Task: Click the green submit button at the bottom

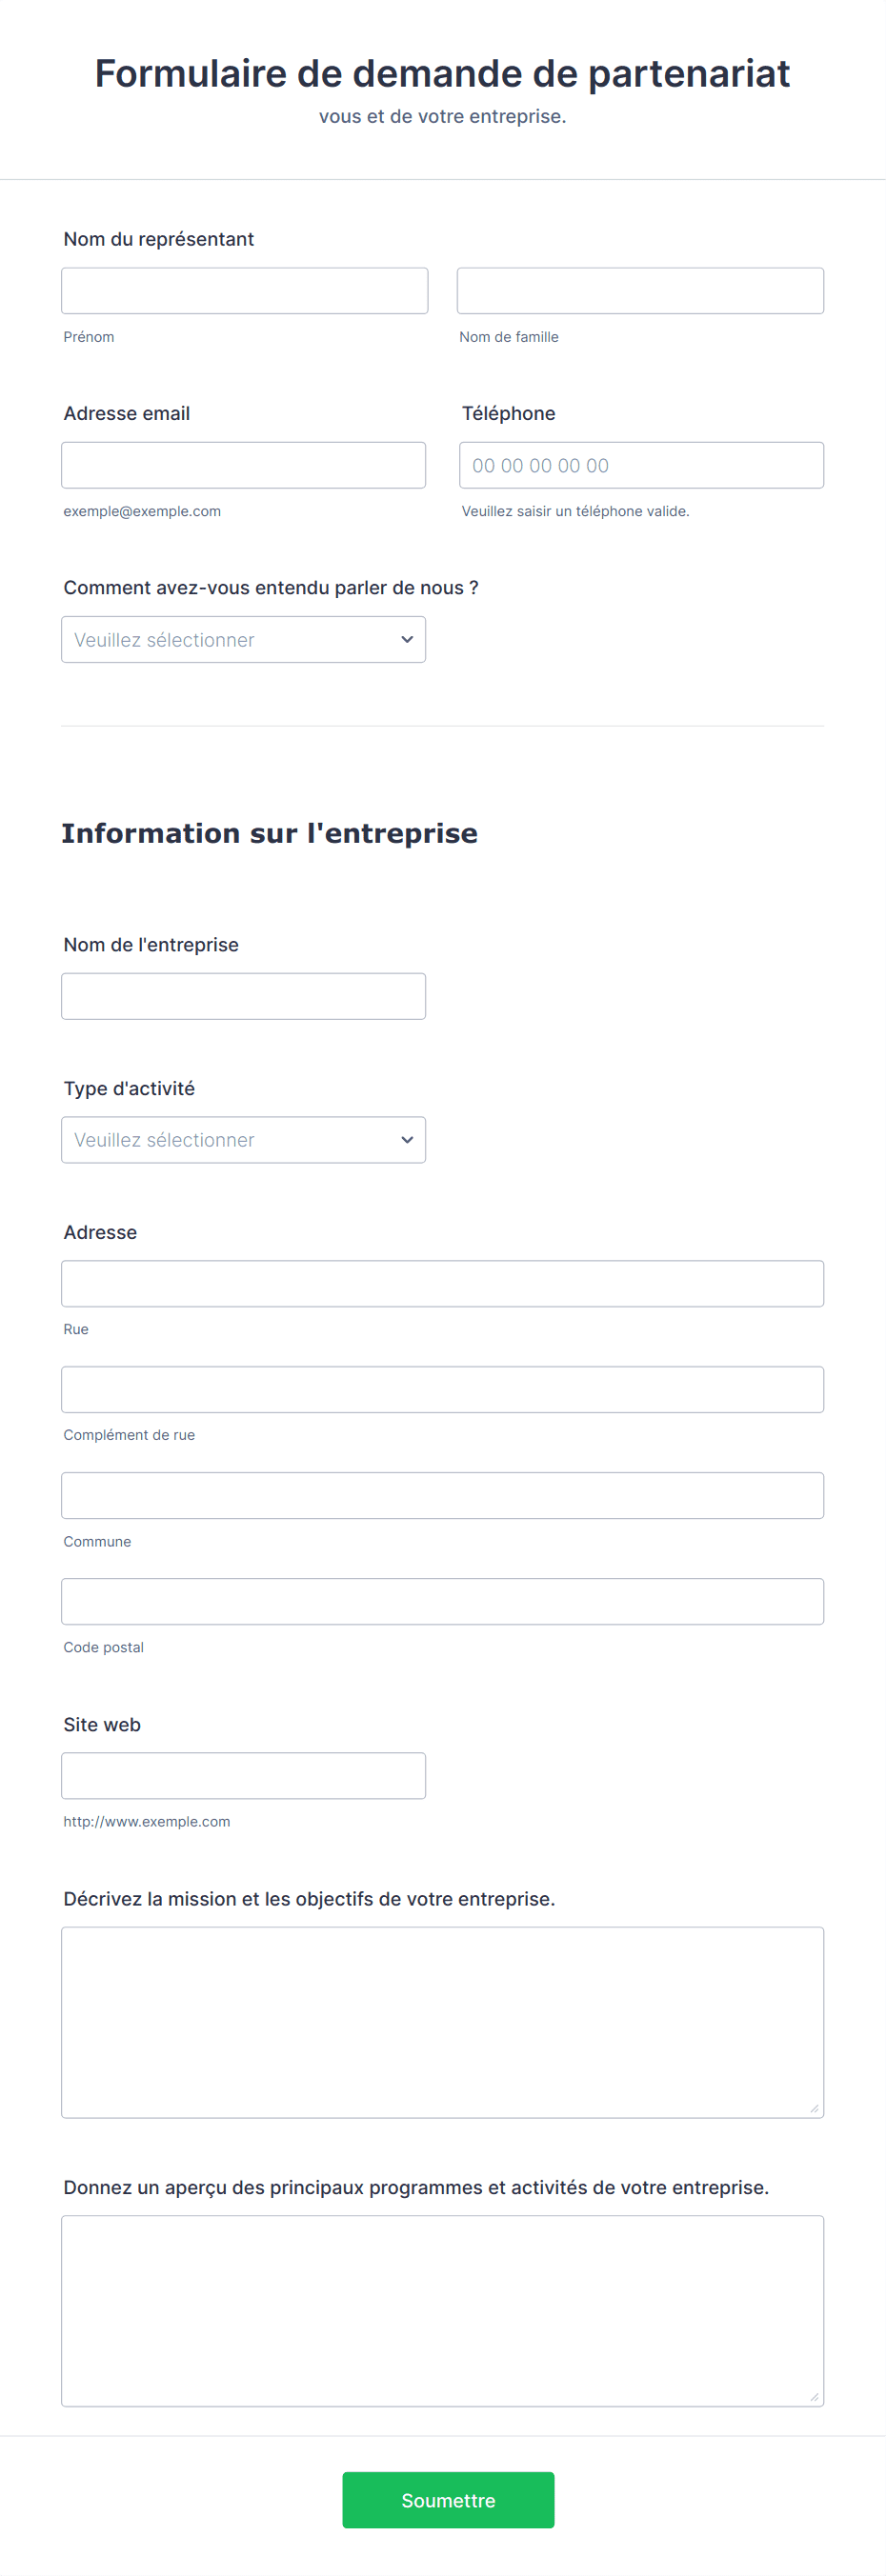Action: coord(448,2499)
